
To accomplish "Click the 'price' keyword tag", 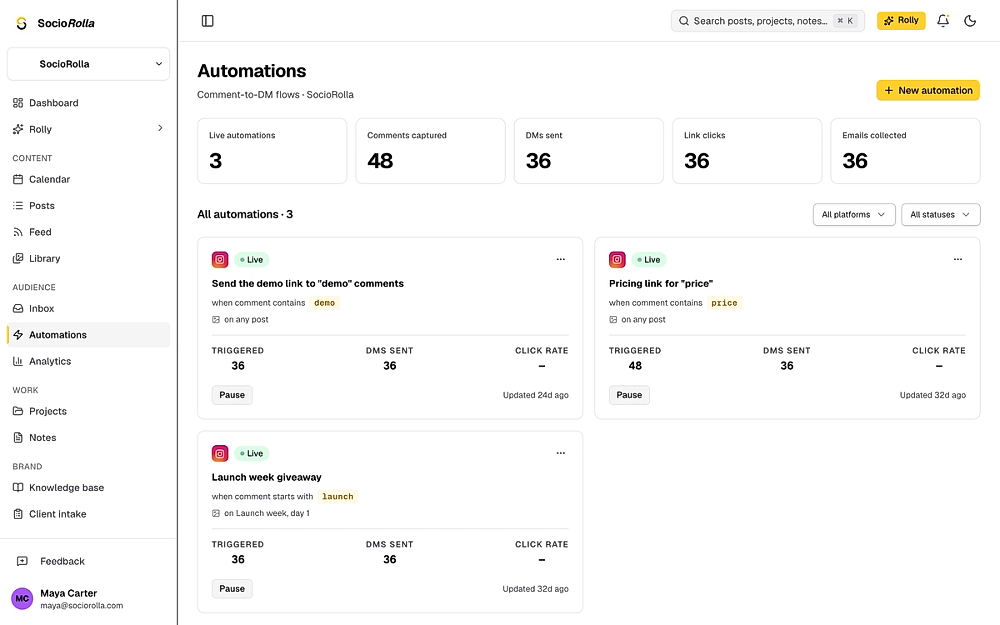I will tap(724, 303).
